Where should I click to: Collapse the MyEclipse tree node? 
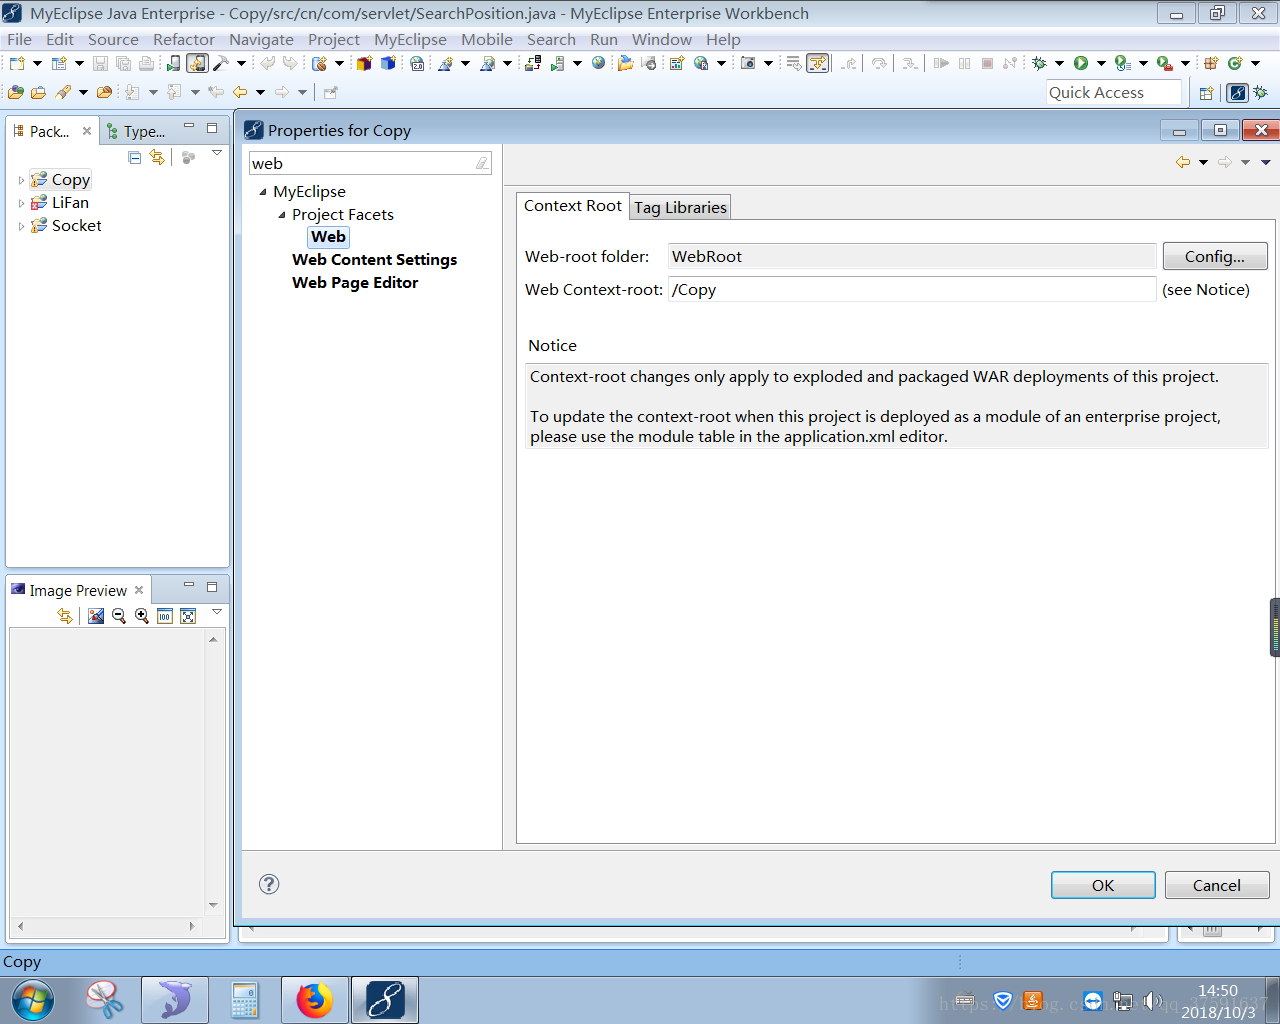pos(263,192)
